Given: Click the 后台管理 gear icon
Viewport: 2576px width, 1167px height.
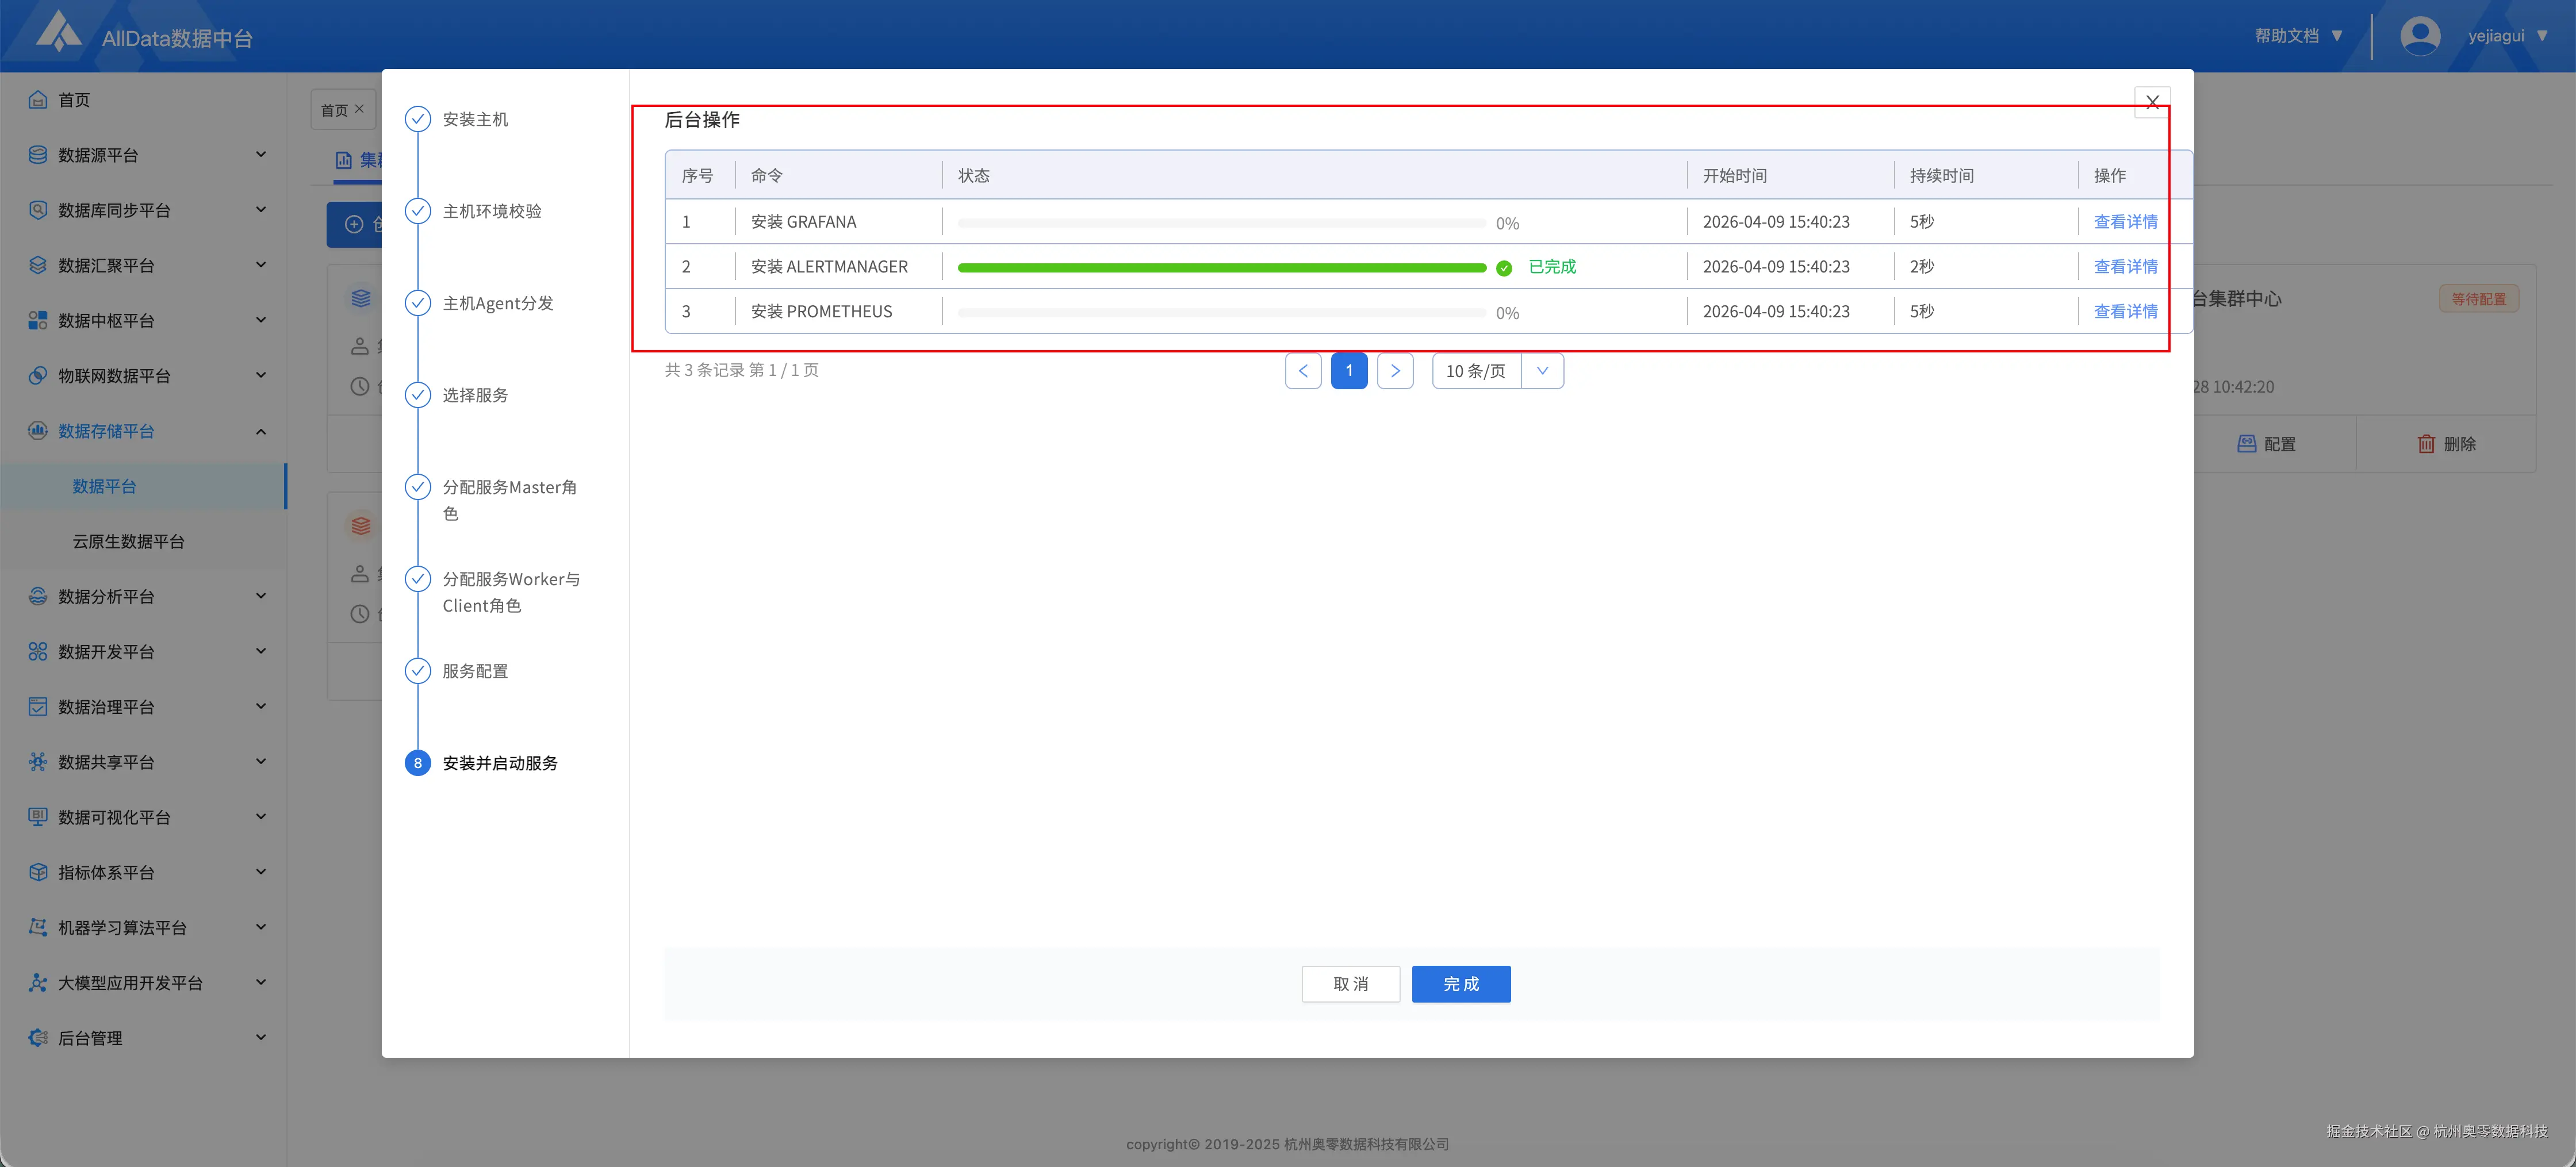Looking at the screenshot, I should point(38,1038).
